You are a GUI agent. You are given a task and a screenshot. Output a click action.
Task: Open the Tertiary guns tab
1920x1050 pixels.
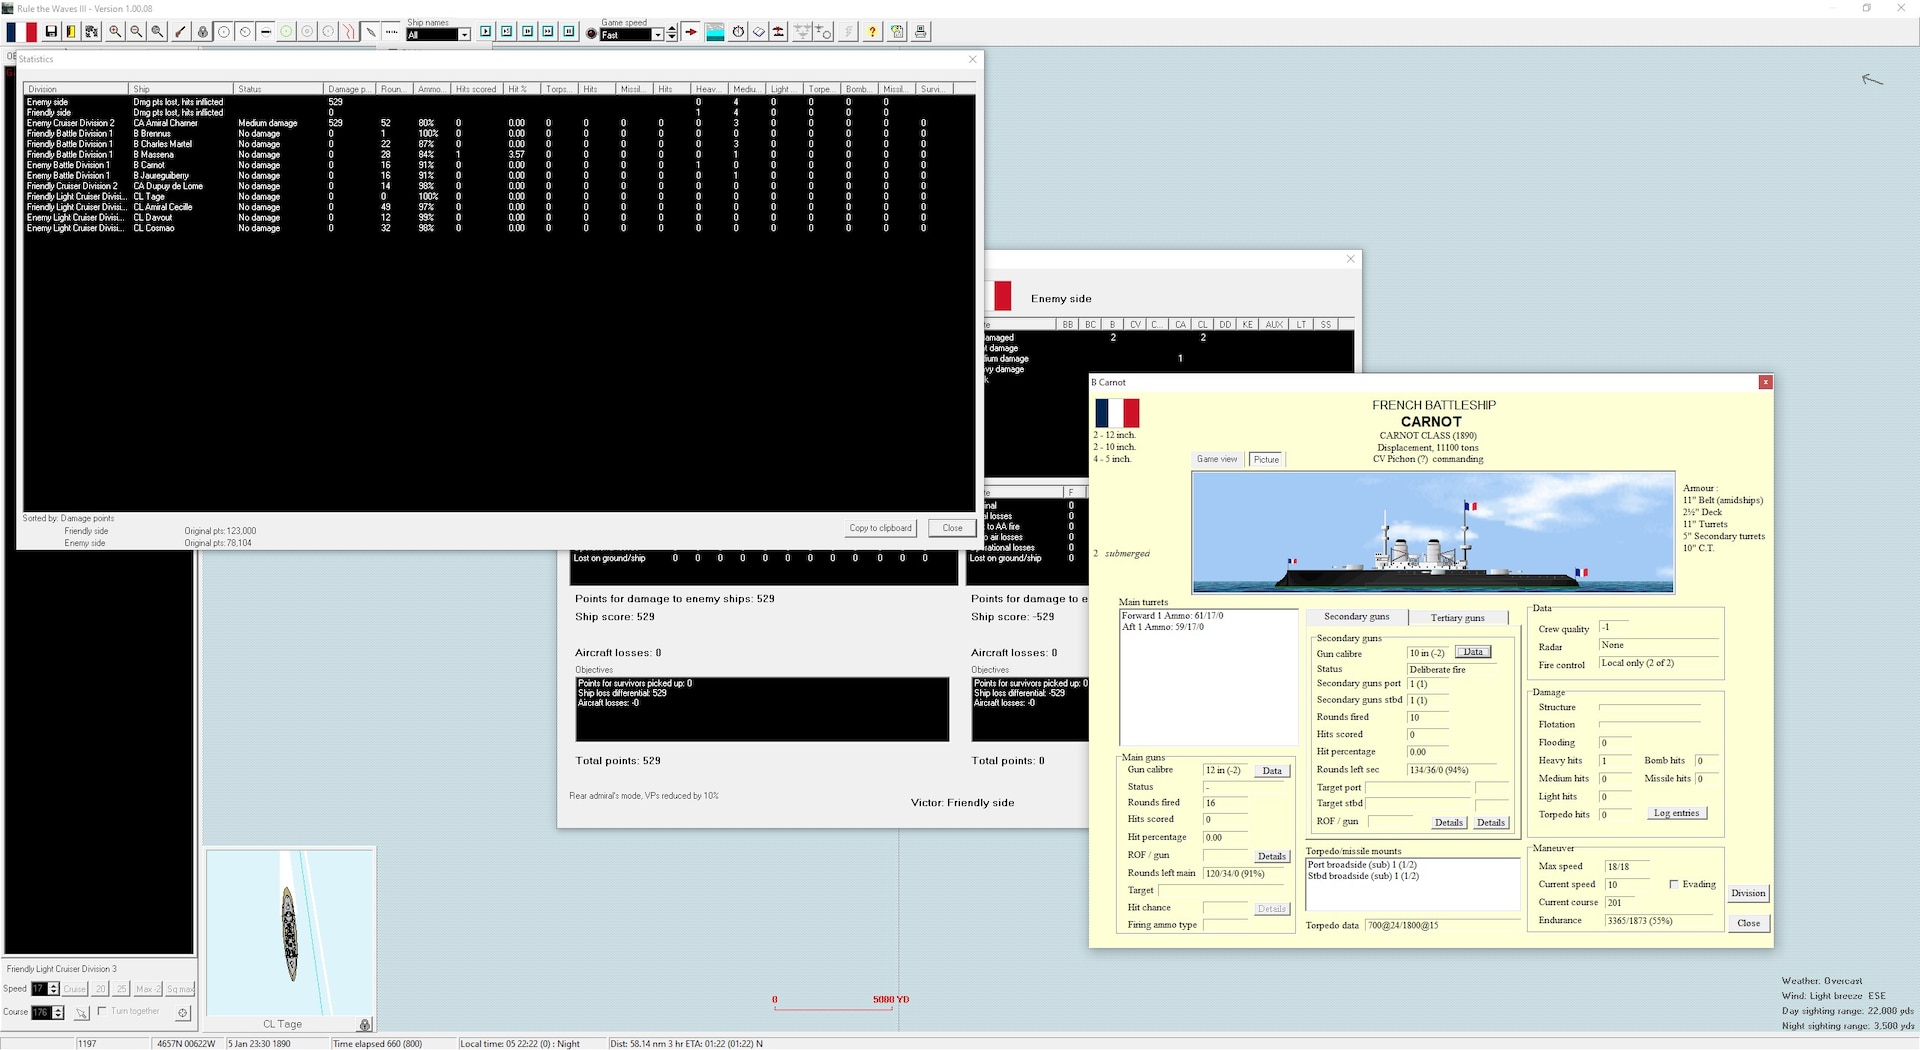1457,618
